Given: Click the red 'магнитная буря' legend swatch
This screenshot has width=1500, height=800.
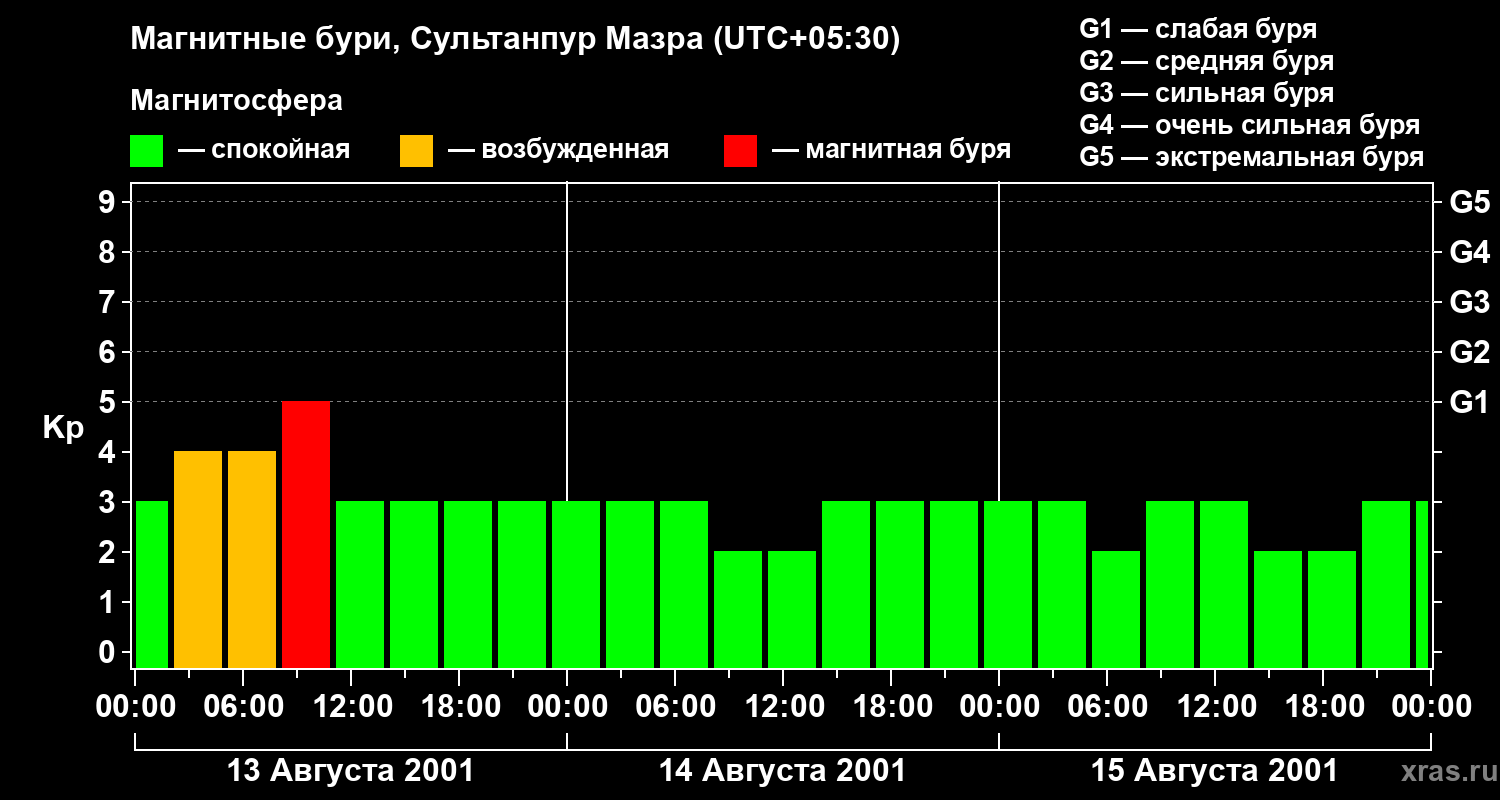Looking at the screenshot, I should (x=740, y=151).
